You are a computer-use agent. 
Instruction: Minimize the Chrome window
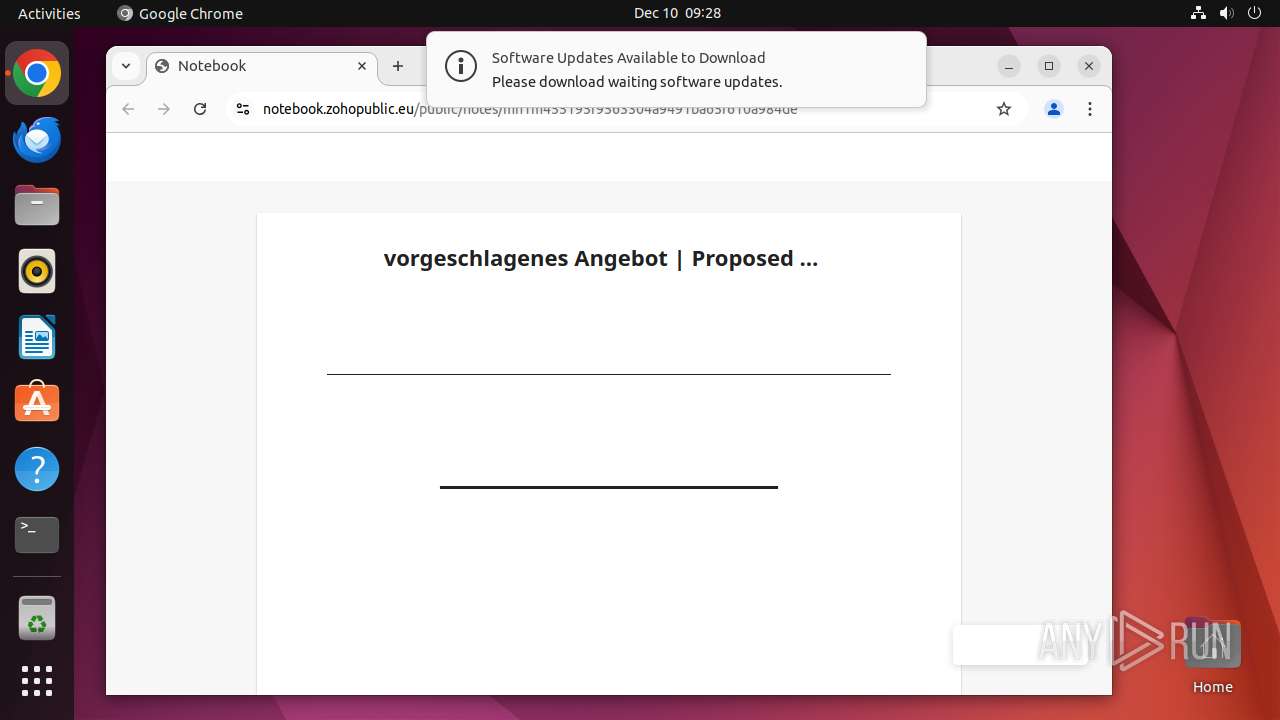click(1009, 66)
